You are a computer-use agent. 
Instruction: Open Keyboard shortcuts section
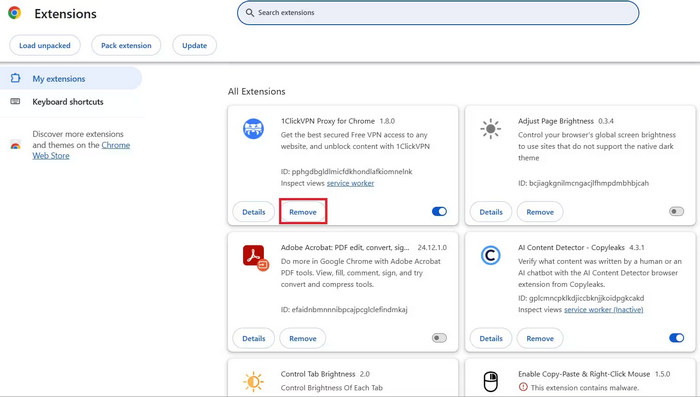coord(71,102)
